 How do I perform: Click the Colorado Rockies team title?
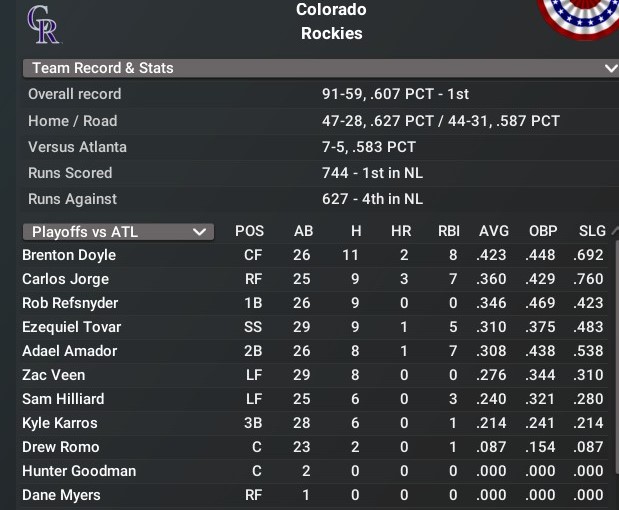point(331,22)
